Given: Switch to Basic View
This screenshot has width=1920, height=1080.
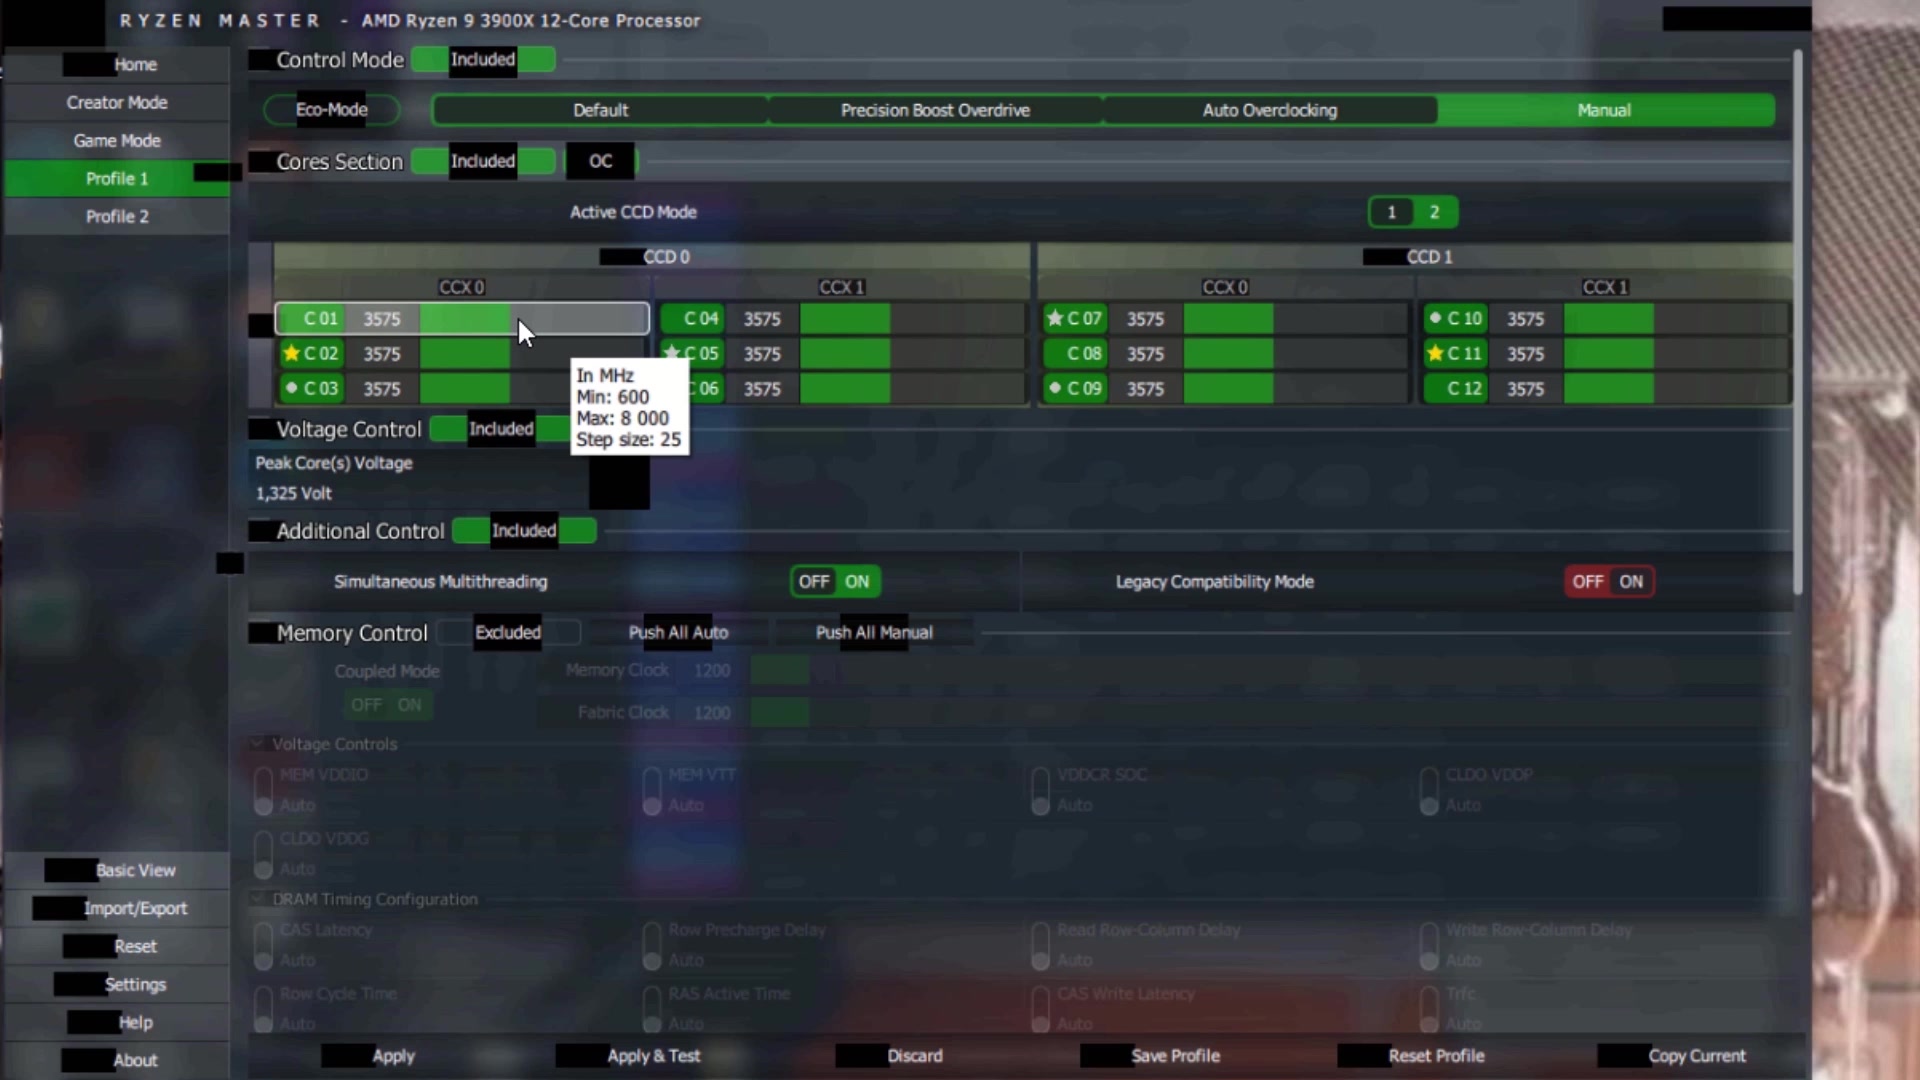Looking at the screenshot, I should (117, 871).
